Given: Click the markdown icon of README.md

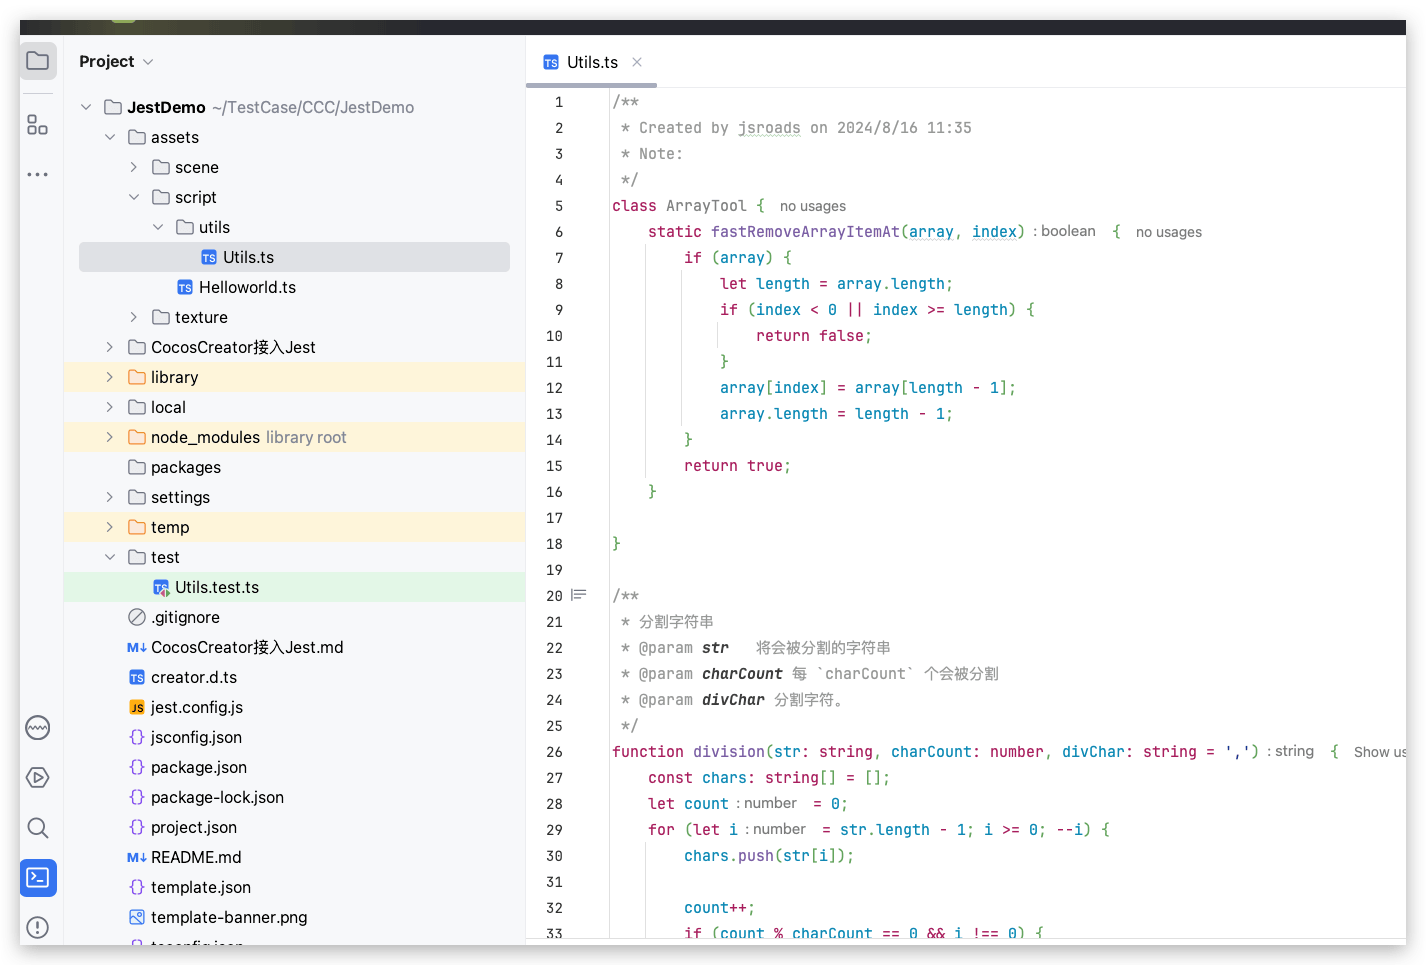Looking at the screenshot, I should (137, 857).
